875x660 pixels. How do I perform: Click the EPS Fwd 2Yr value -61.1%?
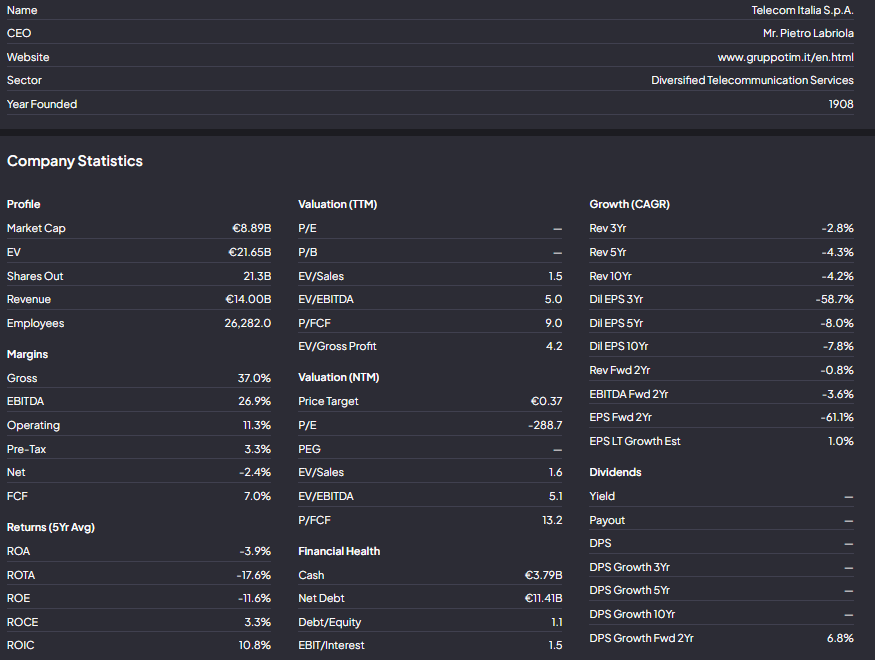[837, 417]
